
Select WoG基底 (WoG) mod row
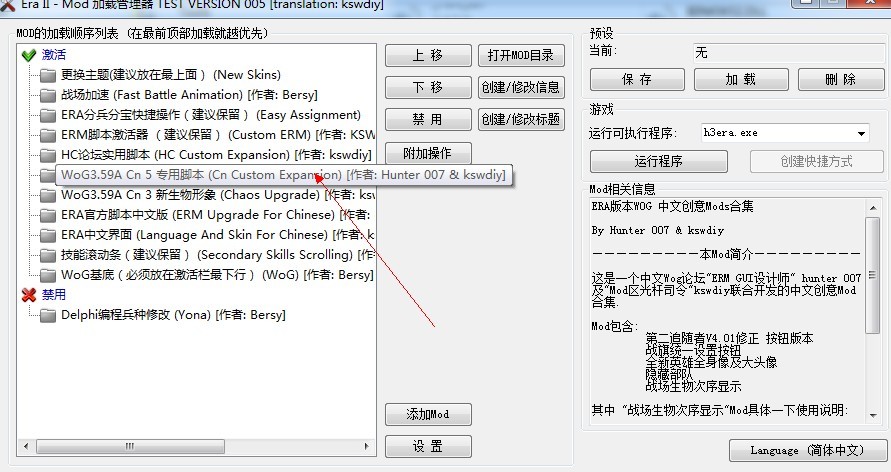(217, 275)
